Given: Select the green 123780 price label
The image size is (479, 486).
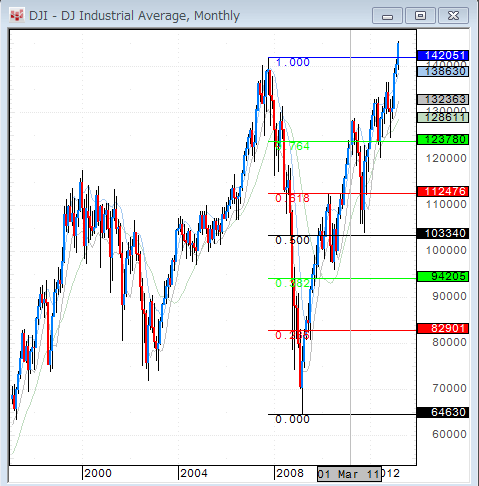Looking at the screenshot, I should point(443,139).
